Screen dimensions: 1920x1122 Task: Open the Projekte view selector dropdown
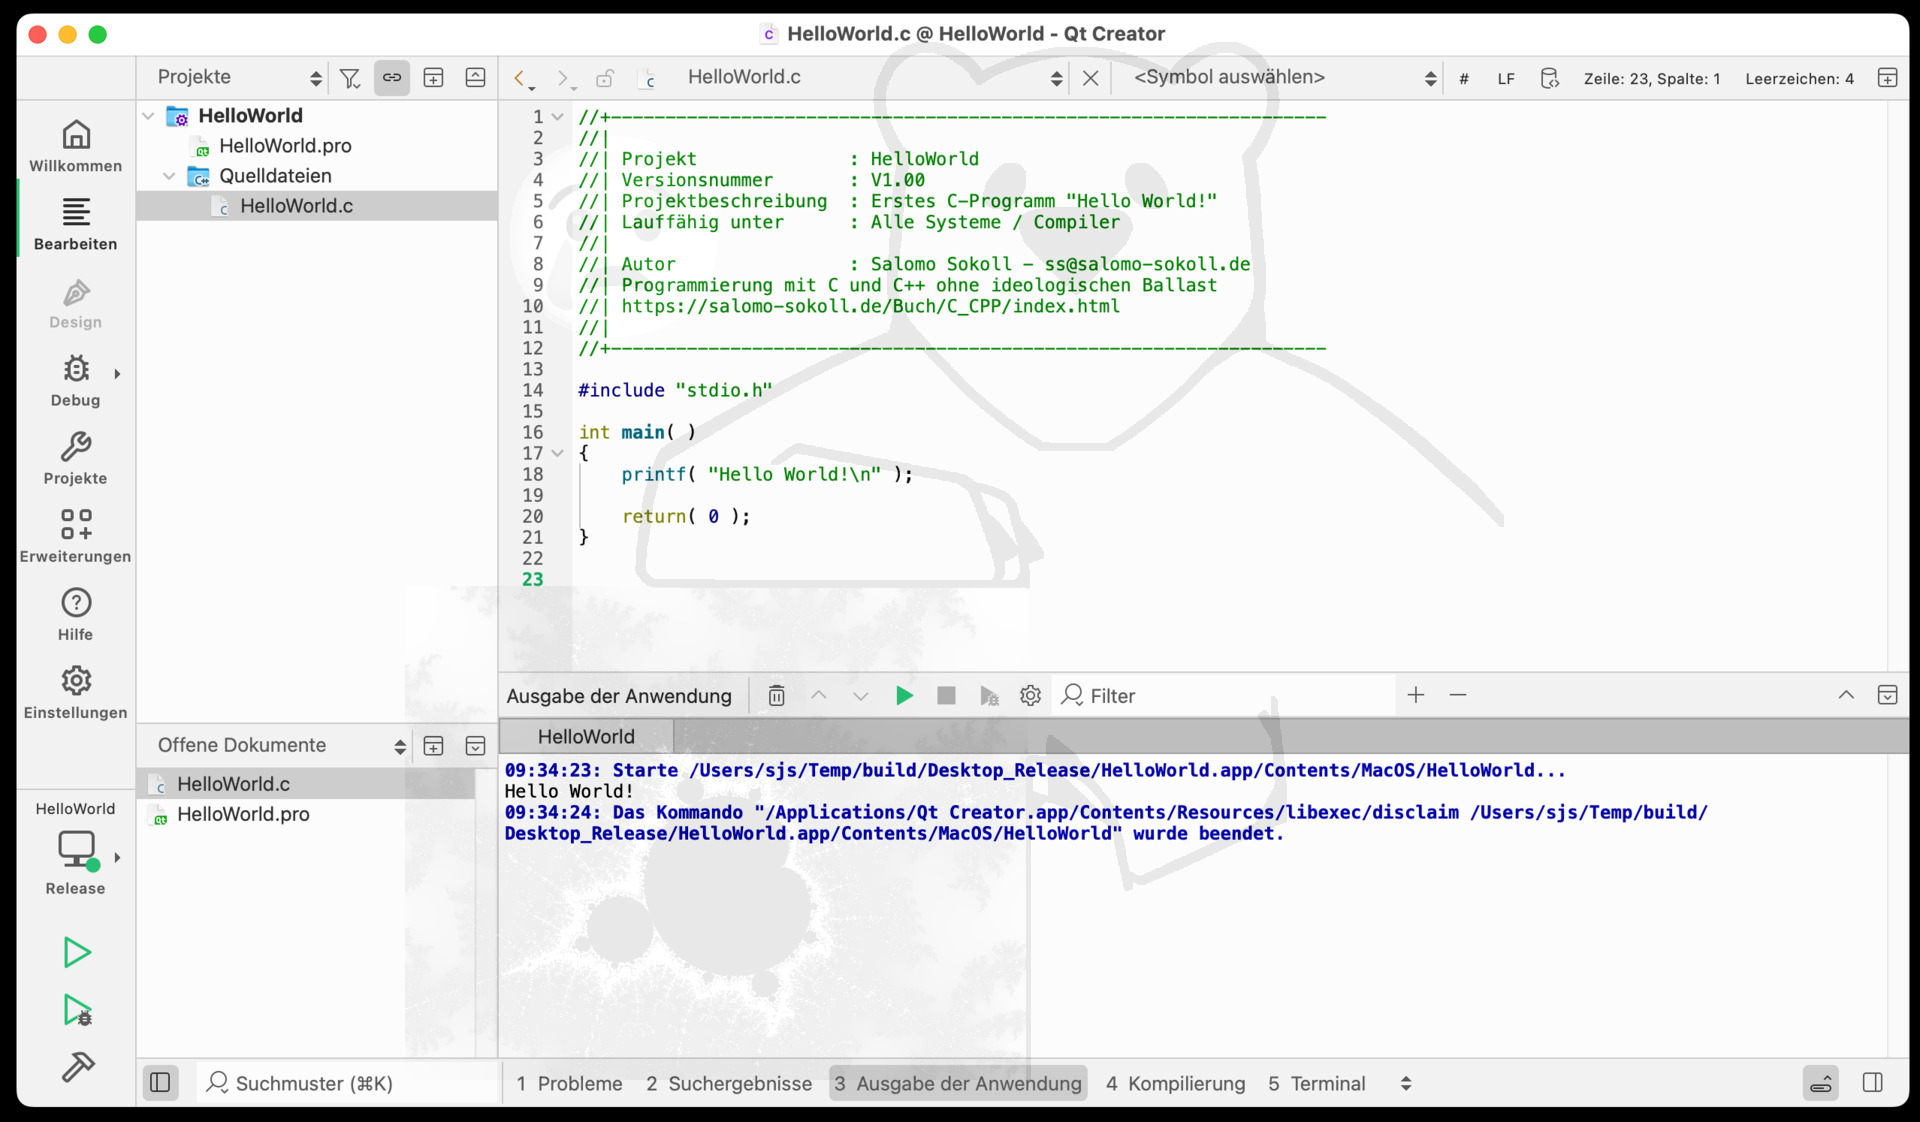point(240,78)
